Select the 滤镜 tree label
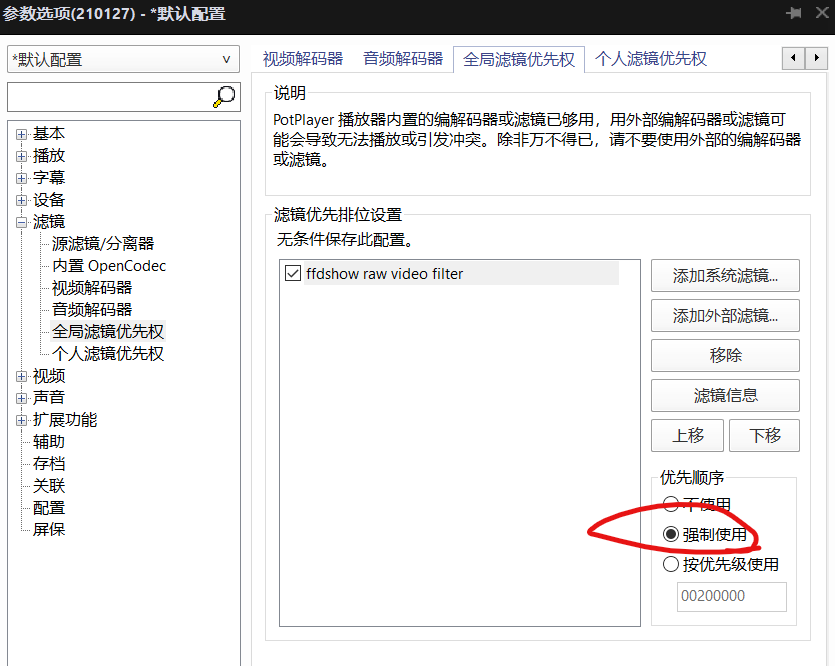Viewport: 835px width, 666px height. [x=49, y=221]
